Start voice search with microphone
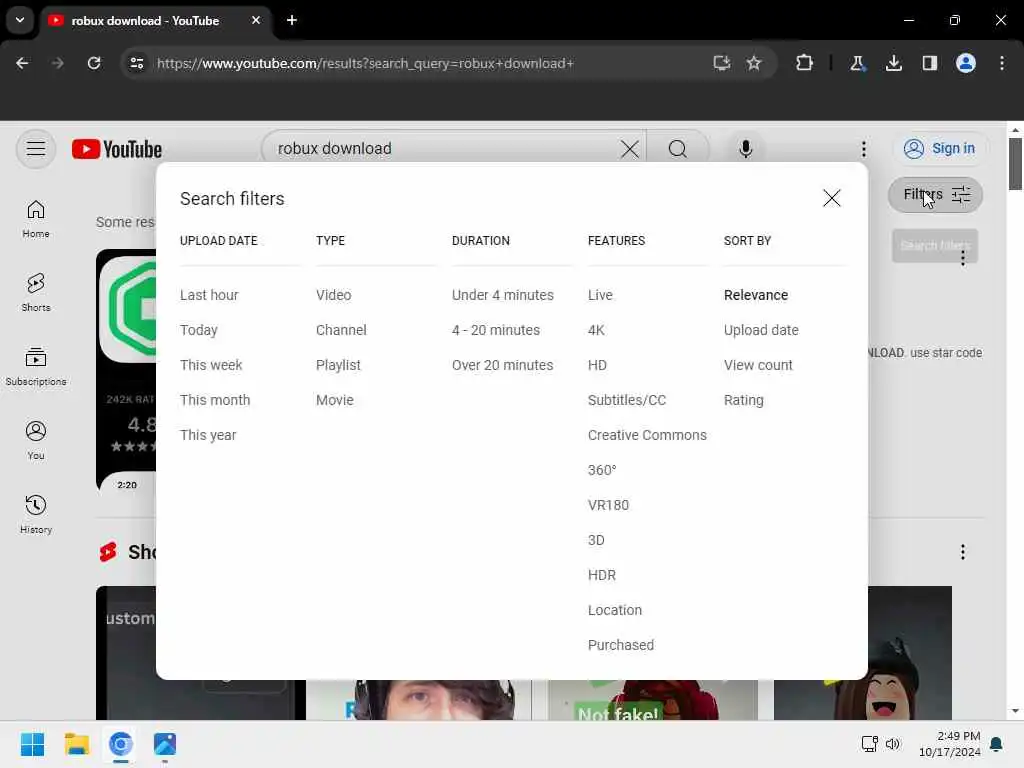 coord(746,149)
